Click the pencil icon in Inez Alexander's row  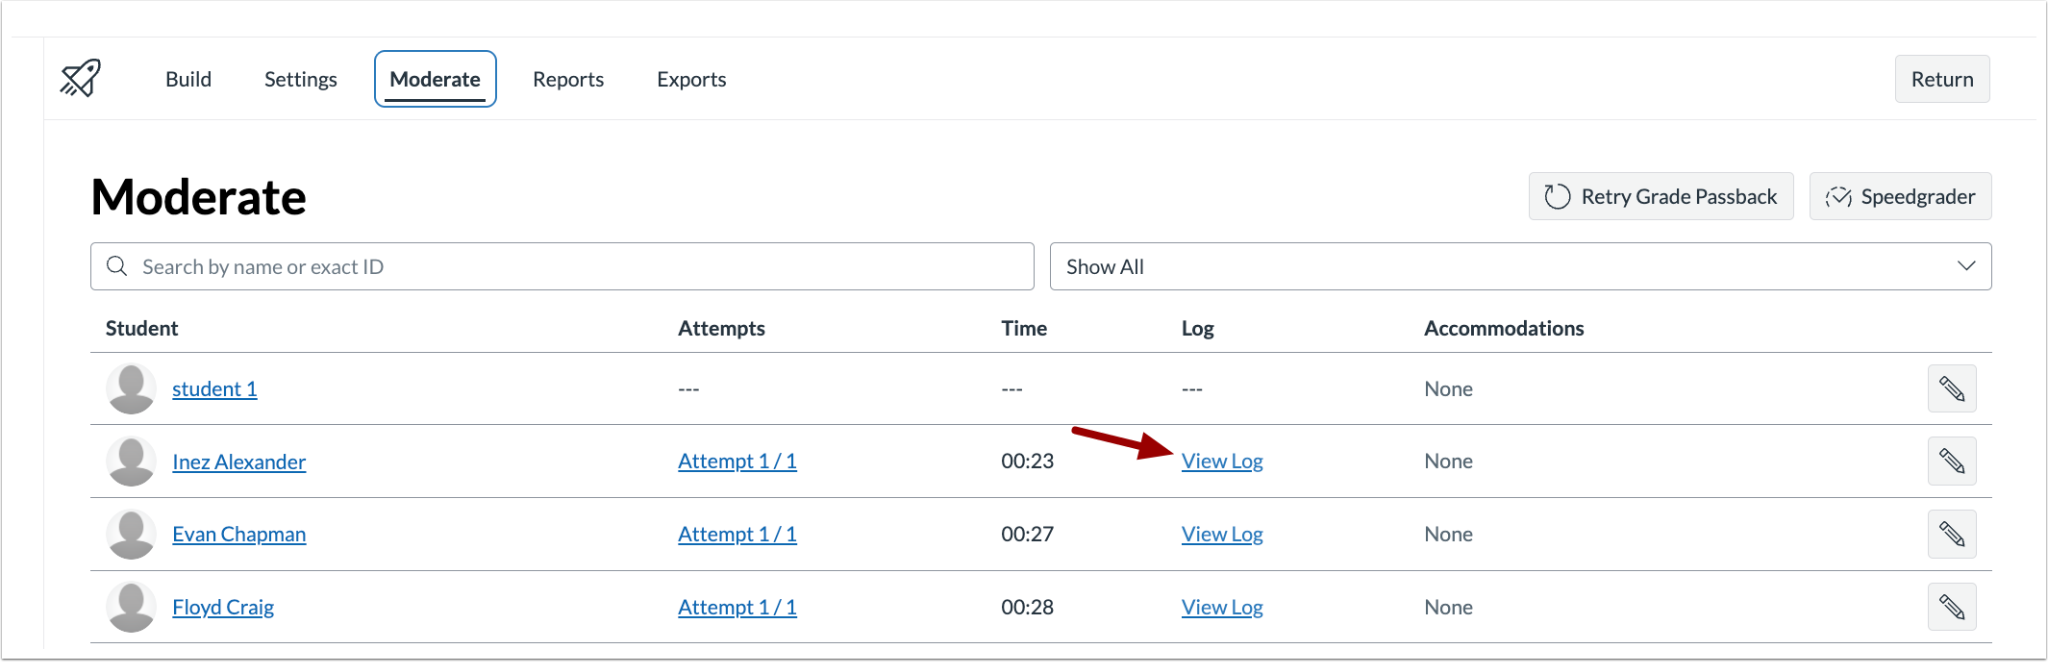(x=1952, y=461)
